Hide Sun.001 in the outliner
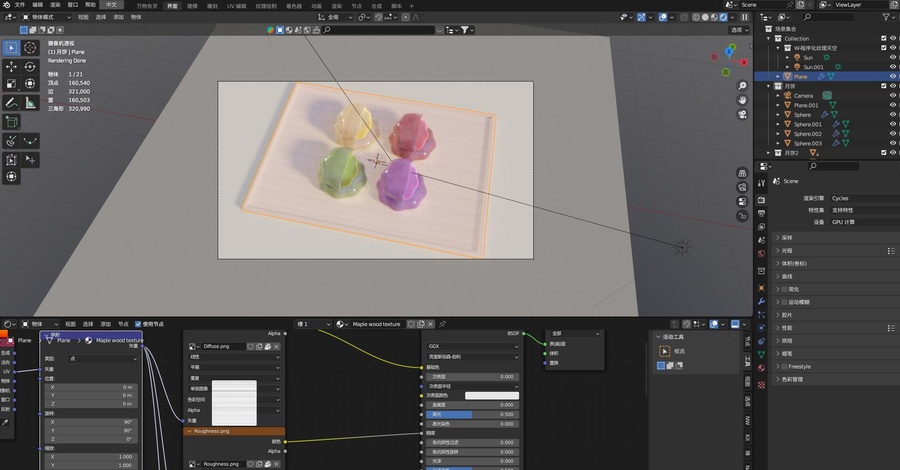The image size is (900, 470). pyautogui.click(x=893, y=67)
